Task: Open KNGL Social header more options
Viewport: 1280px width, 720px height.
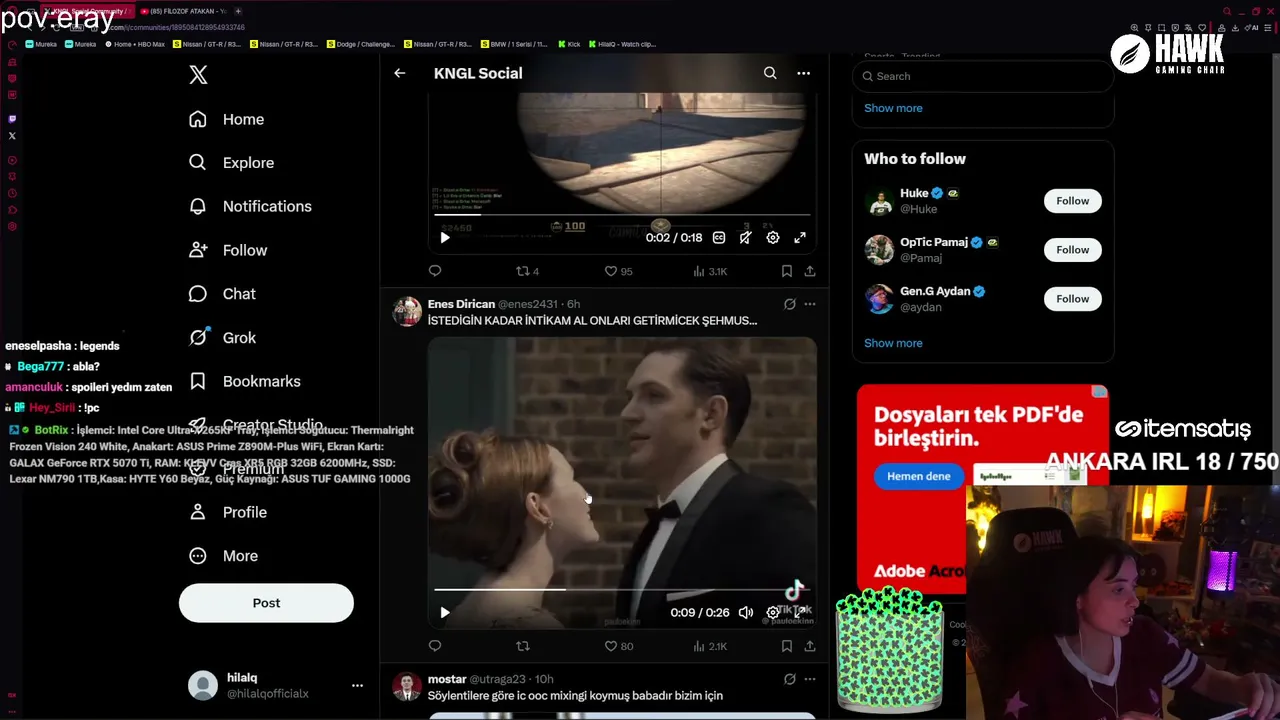Action: click(803, 73)
